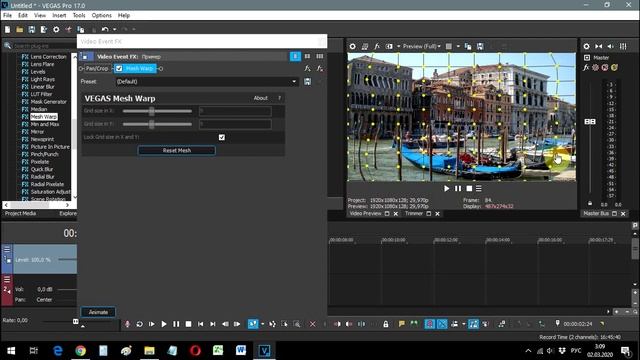The height and width of the screenshot is (360, 640).
Task: Toggle auto ripple button in timeline toolbar
Action: 454,324
